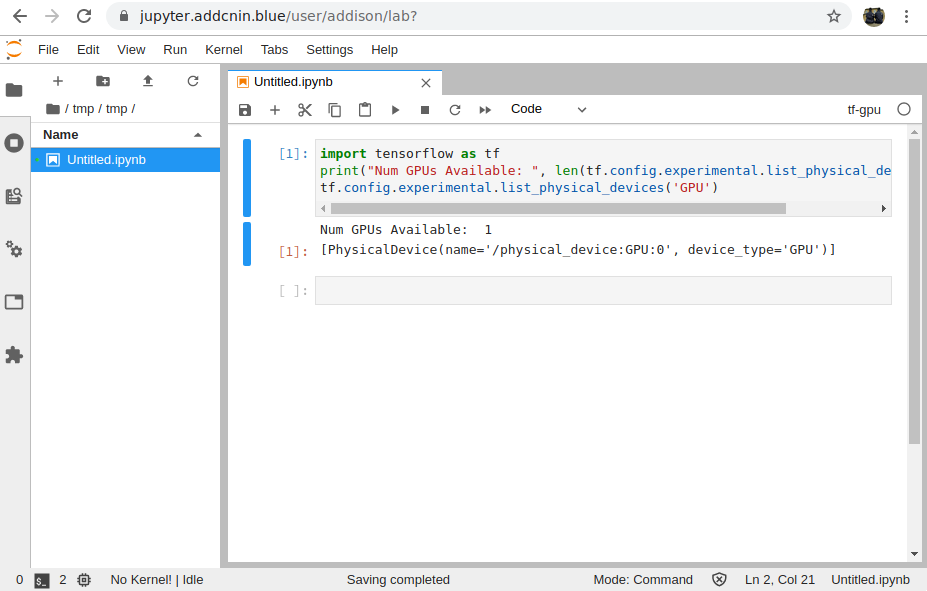Open the Edit menu
927x591 pixels.
click(88, 50)
